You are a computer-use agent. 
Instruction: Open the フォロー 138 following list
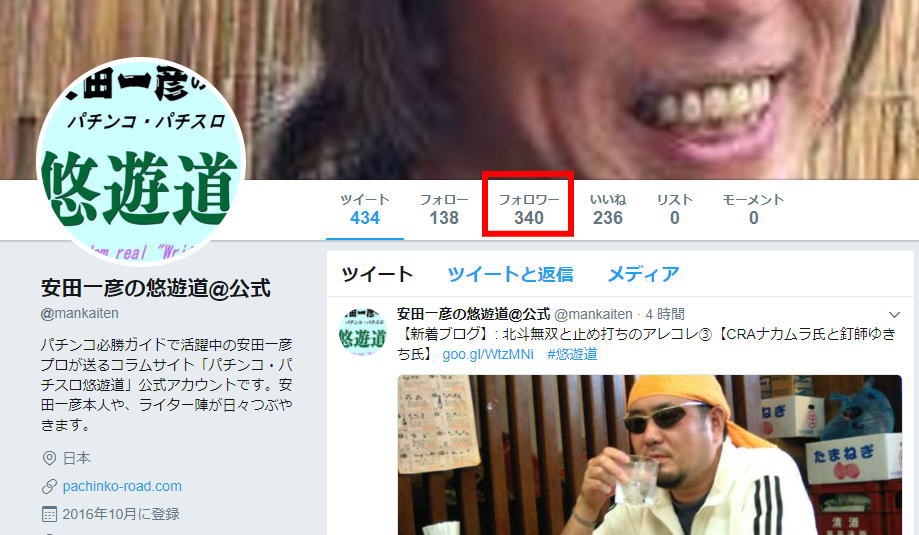point(444,209)
